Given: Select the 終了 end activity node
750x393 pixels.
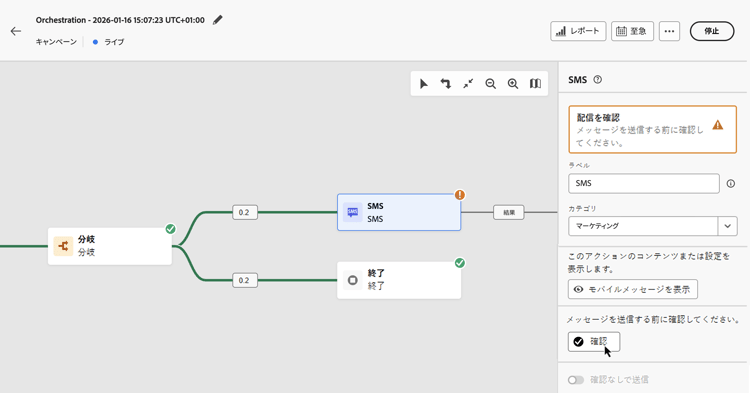Looking at the screenshot, I should click(399, 280).
